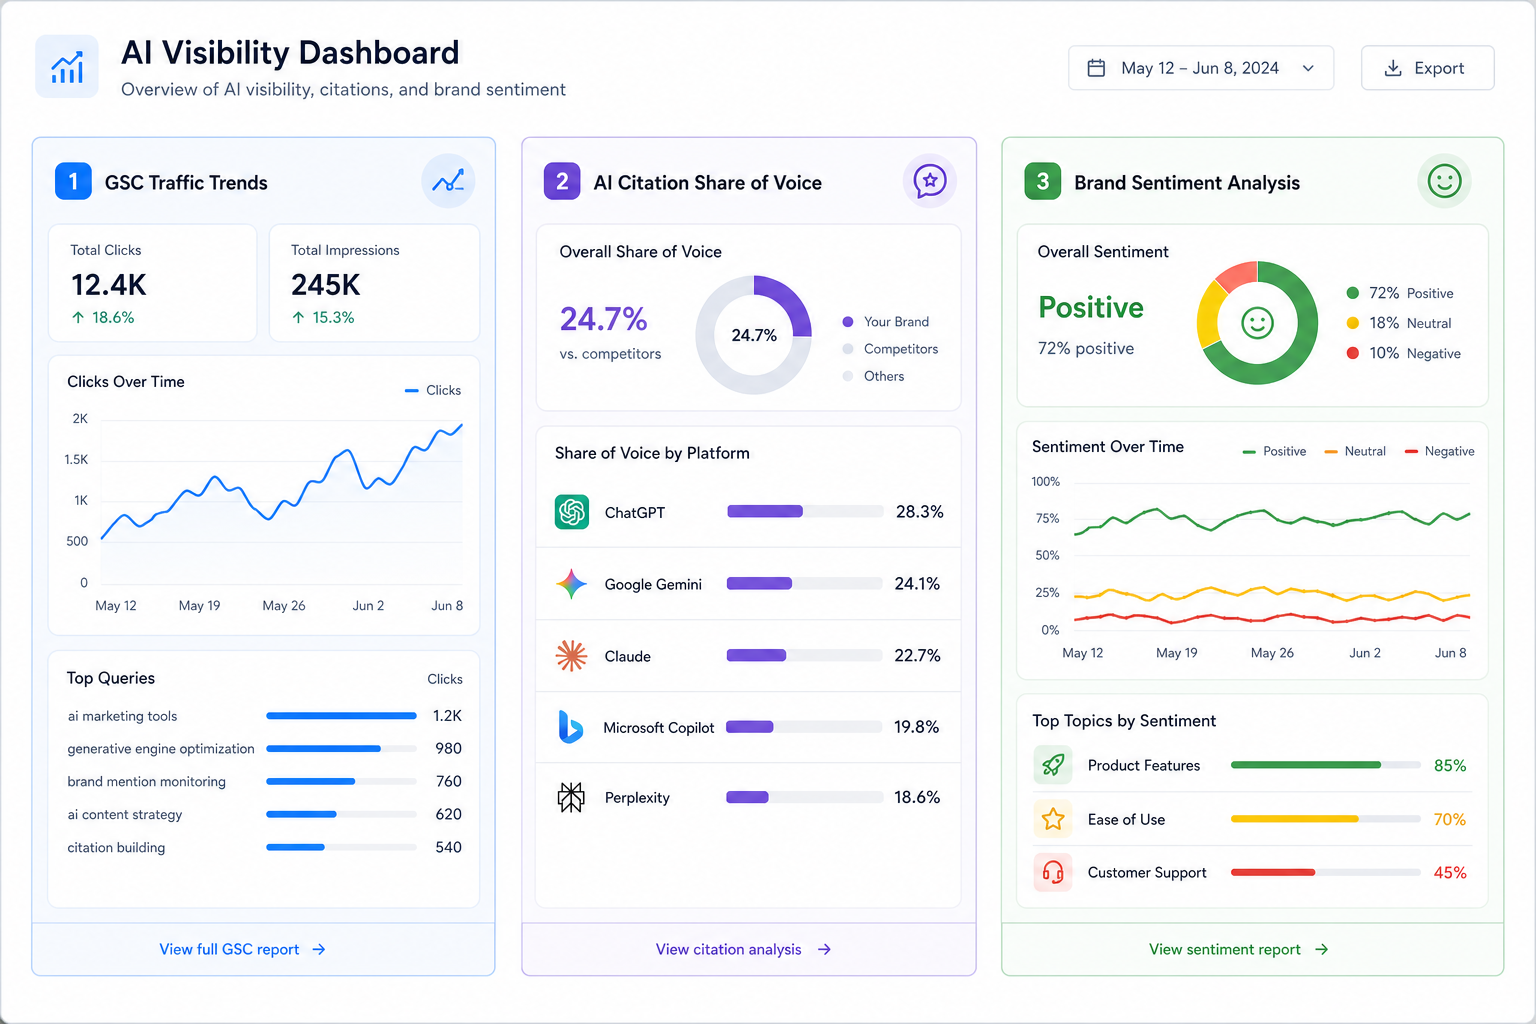Viewport: 1536px width, 1024px height.
Task: Click the Brand Sentiment smiley header icon
Action: [1444, 182]
